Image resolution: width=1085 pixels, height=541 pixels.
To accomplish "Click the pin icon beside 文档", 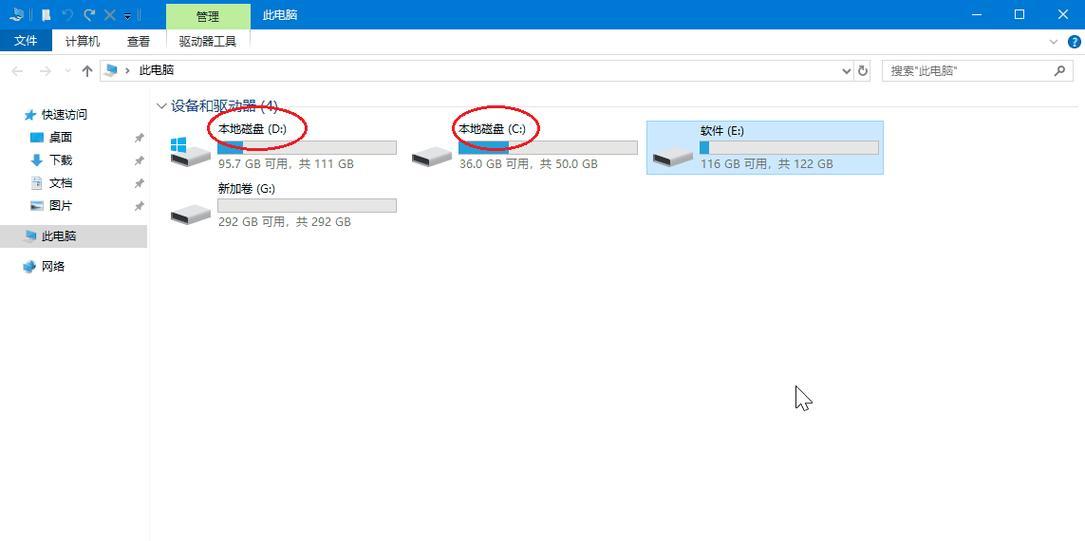I will click(x=139, y=183).
